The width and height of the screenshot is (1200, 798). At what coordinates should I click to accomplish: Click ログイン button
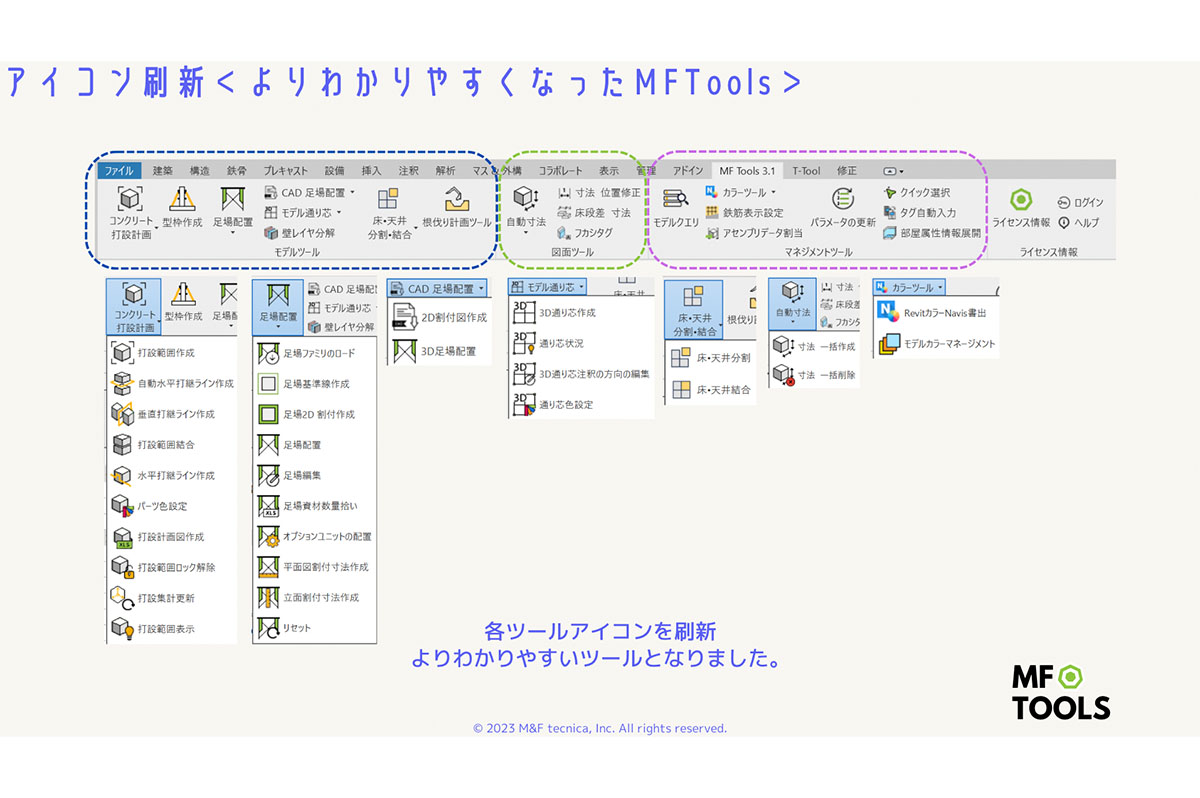coord(1081,202)
